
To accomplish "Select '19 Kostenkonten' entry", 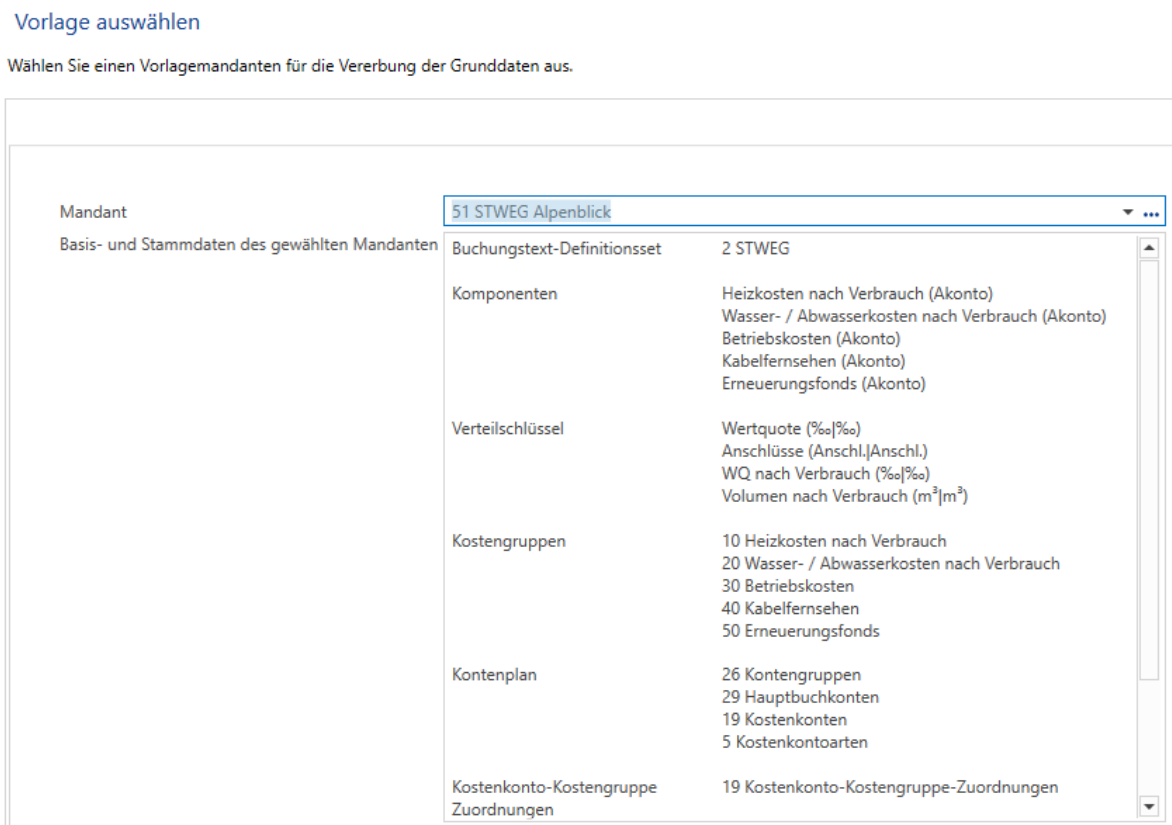I will pyautogui.click(x=784, y=719).
